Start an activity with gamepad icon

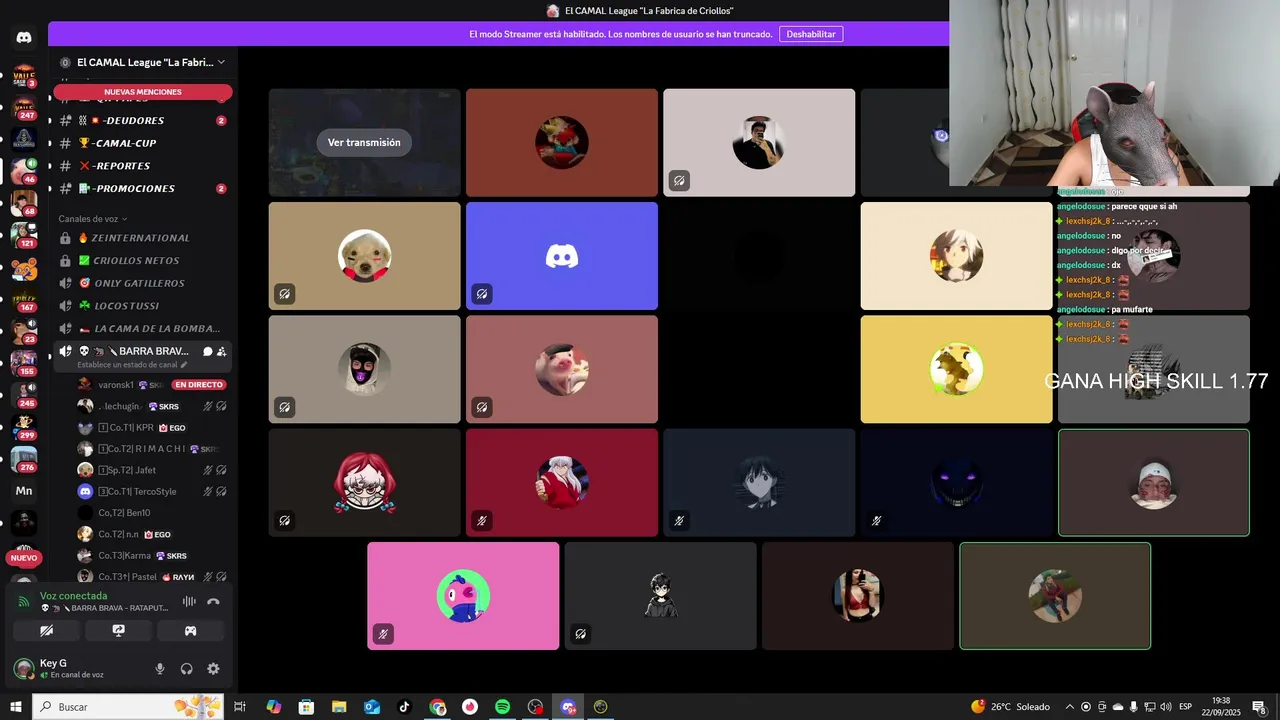pyautogui.click(x=190, y=631)
